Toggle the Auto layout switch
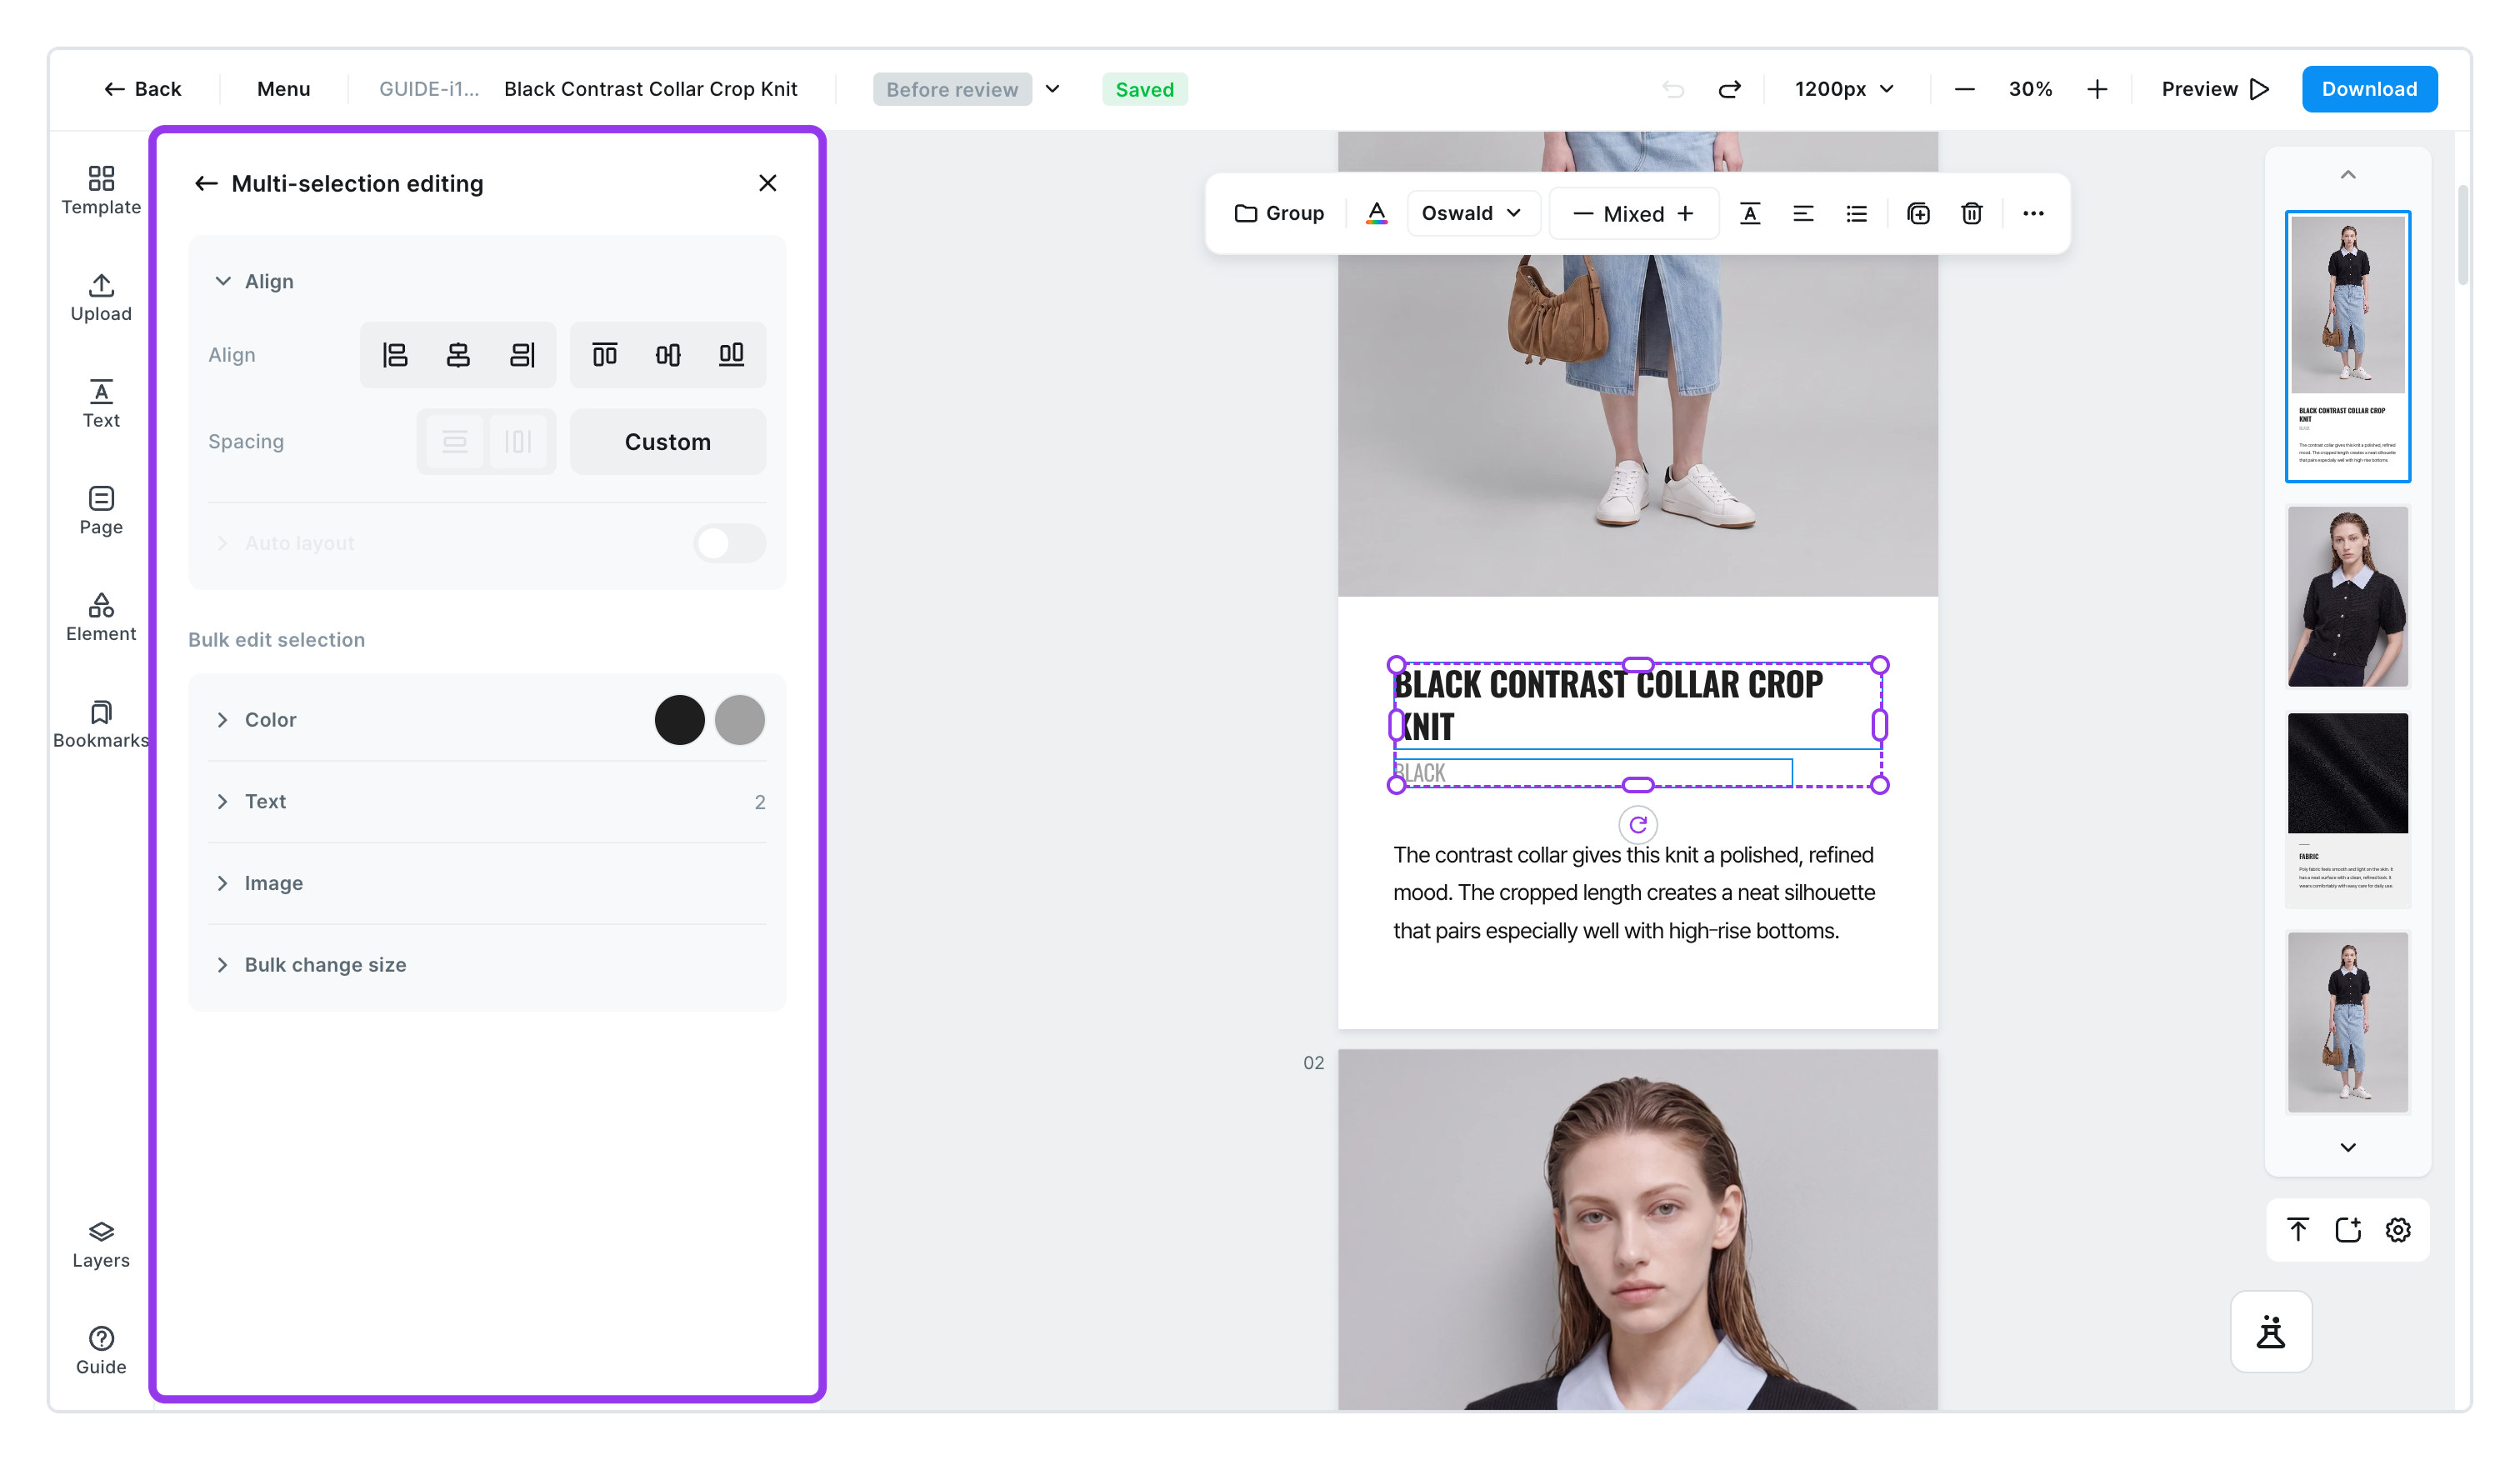 pos(730,543)
